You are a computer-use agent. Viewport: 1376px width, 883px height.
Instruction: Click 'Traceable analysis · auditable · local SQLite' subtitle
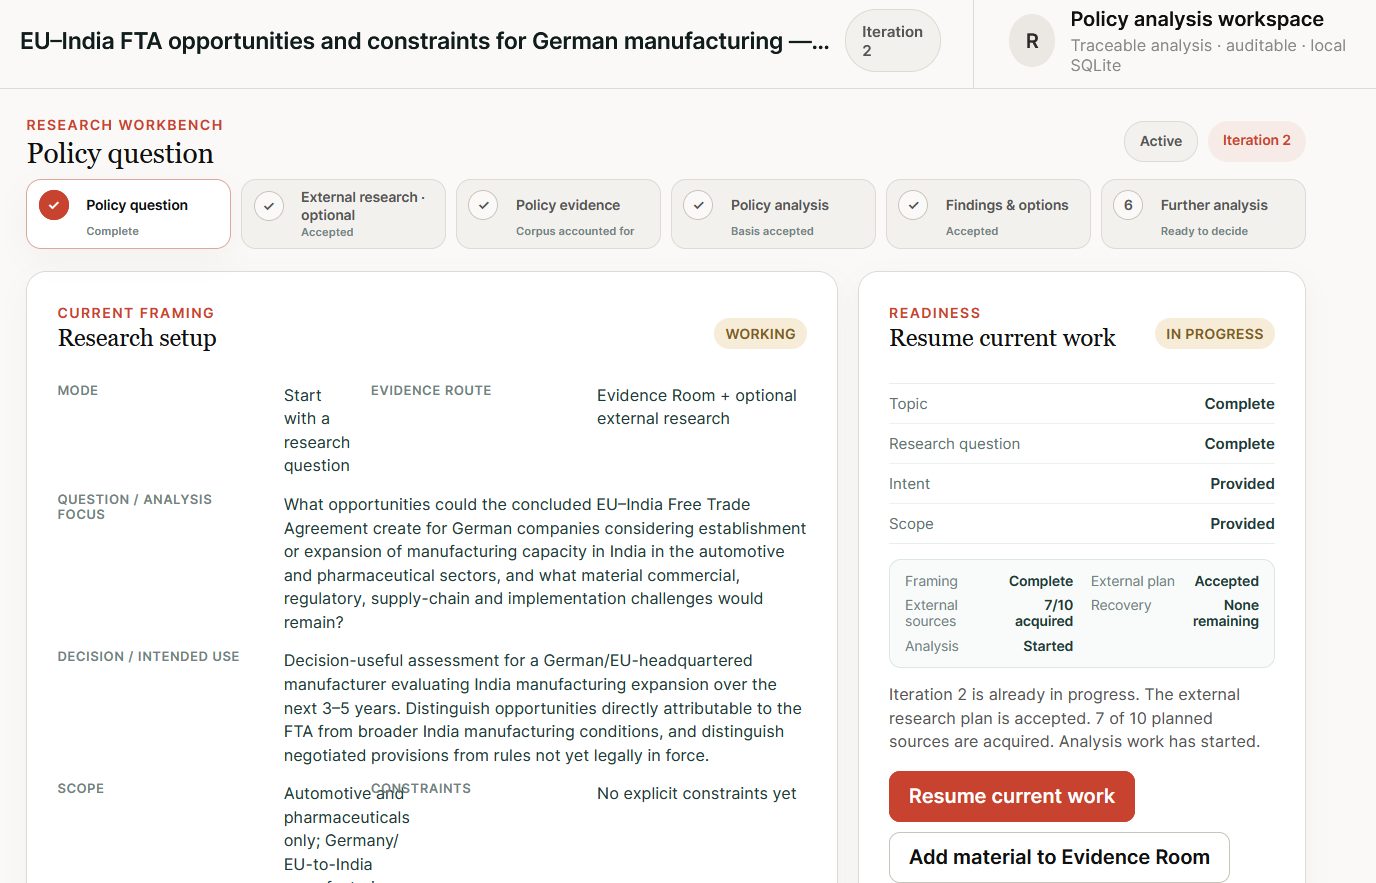(x=1208, y=55)
